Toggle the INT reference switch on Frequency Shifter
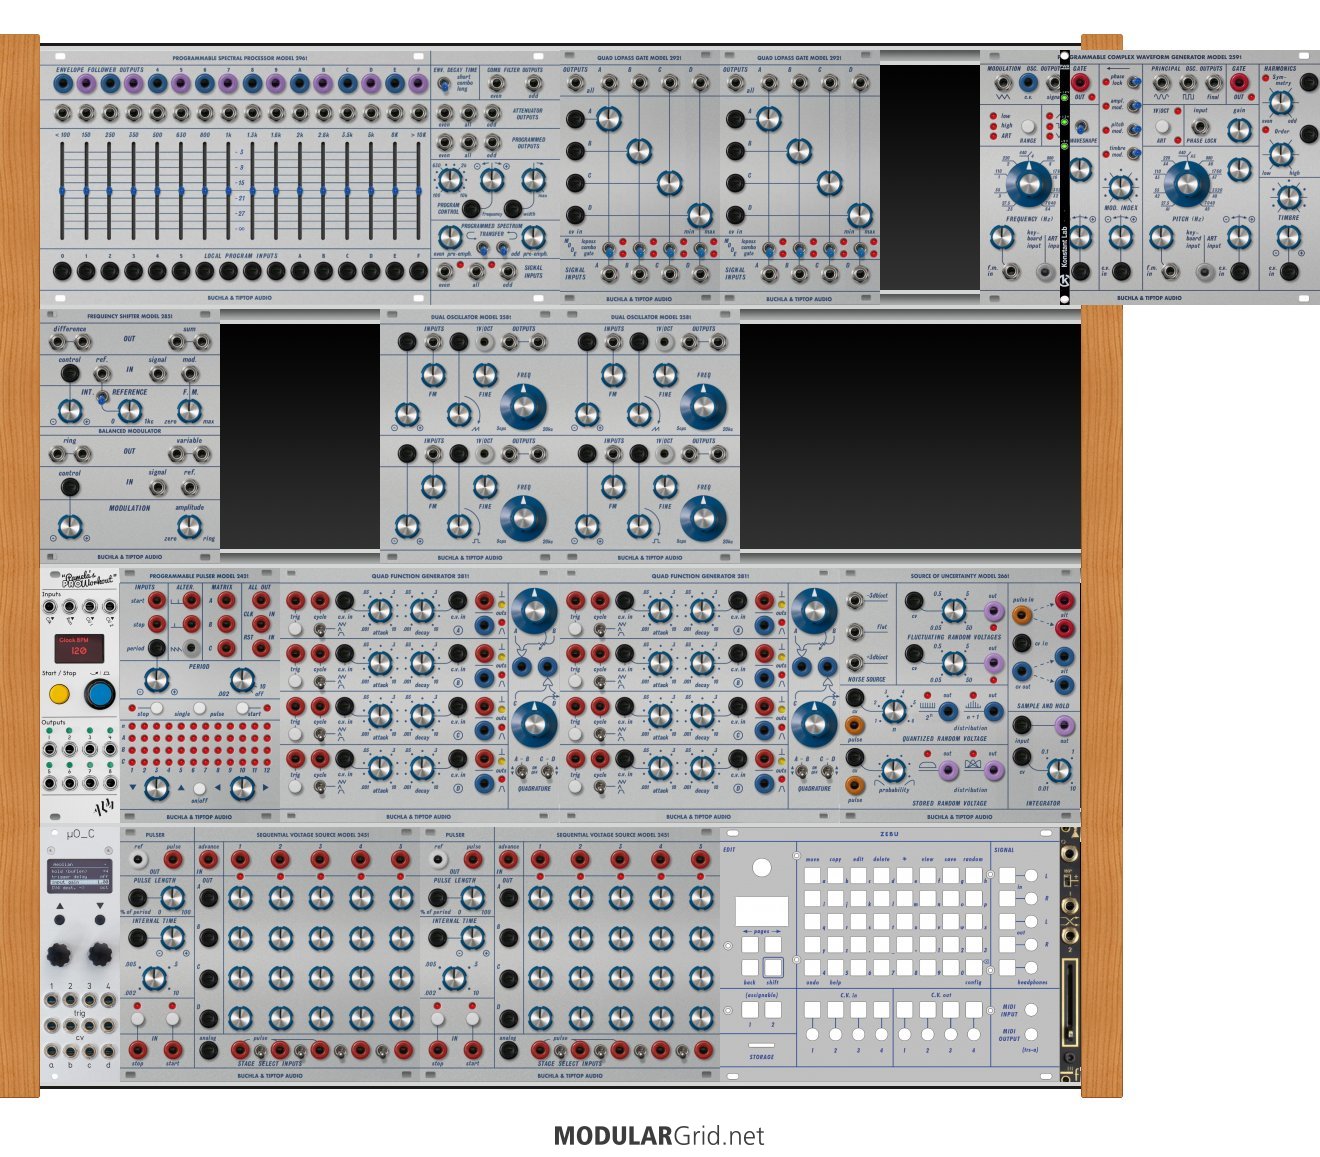Viewport: 1320px width, 1157px height. (x=102, y=398)
